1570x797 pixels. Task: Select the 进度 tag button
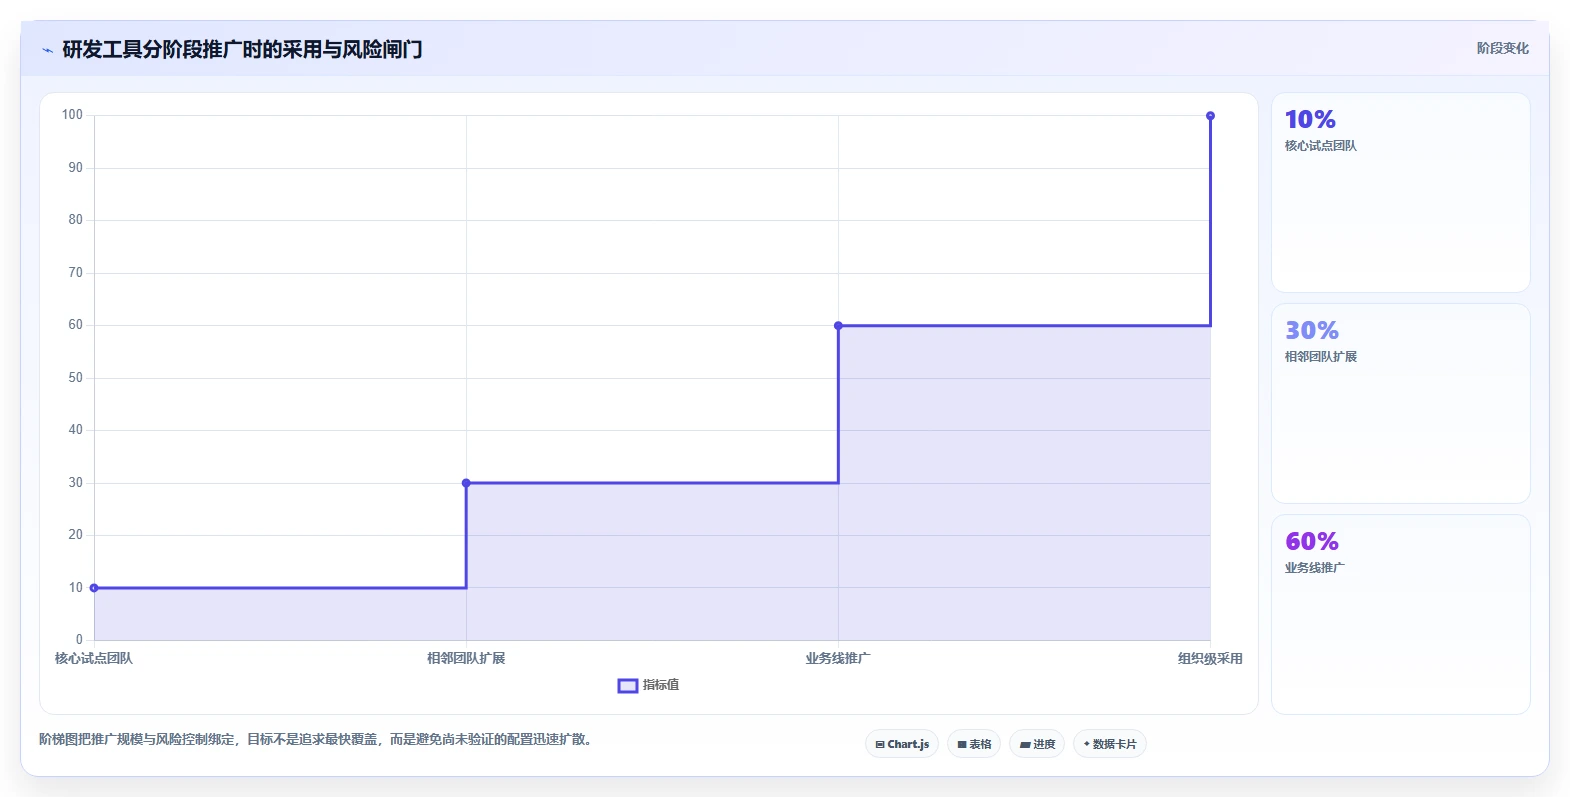(1037, 744)
